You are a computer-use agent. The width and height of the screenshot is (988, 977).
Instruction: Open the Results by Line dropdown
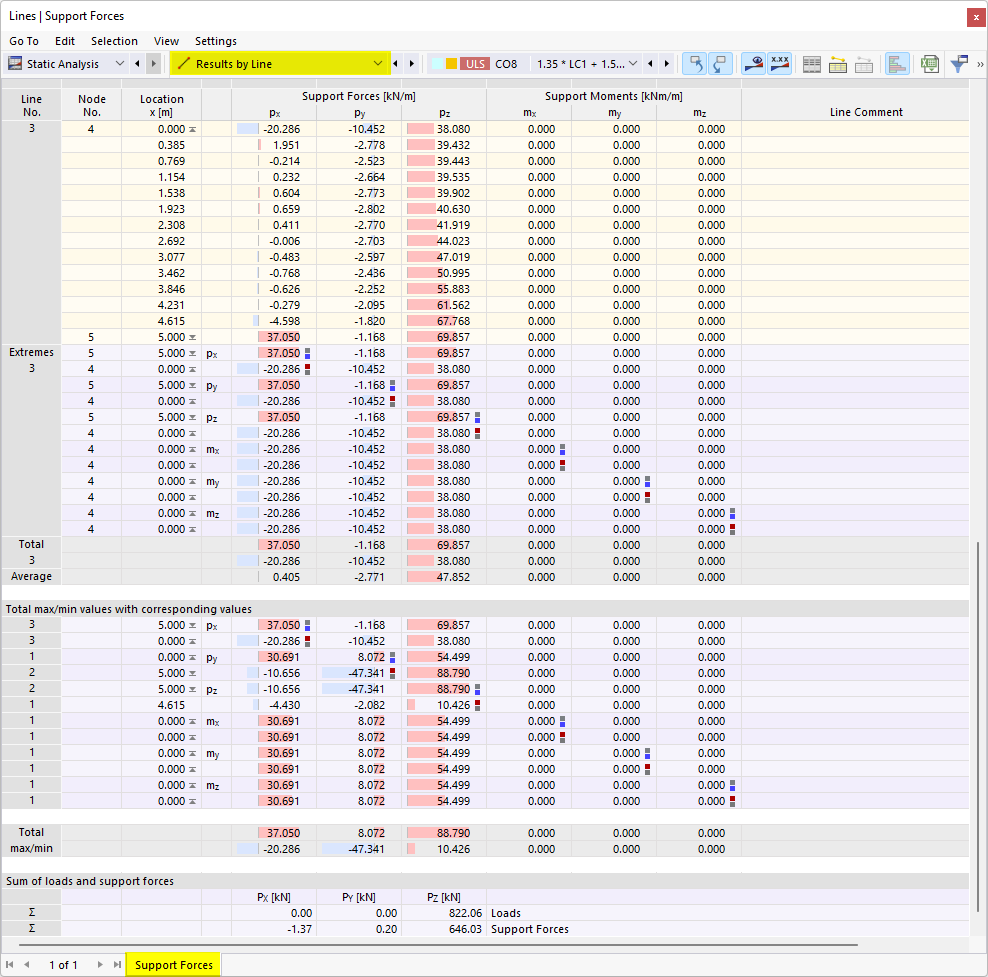[x=380, y=63]
